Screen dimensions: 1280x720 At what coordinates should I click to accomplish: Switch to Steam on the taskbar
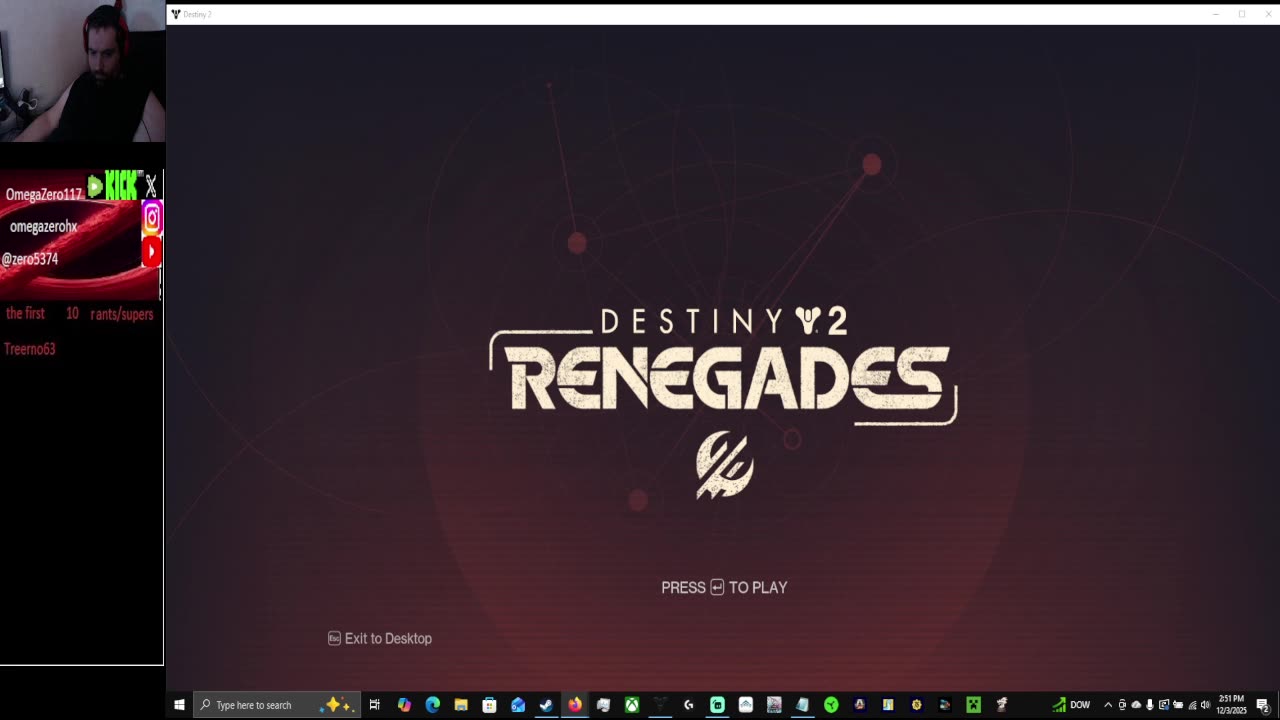click(x=546, y=705)
